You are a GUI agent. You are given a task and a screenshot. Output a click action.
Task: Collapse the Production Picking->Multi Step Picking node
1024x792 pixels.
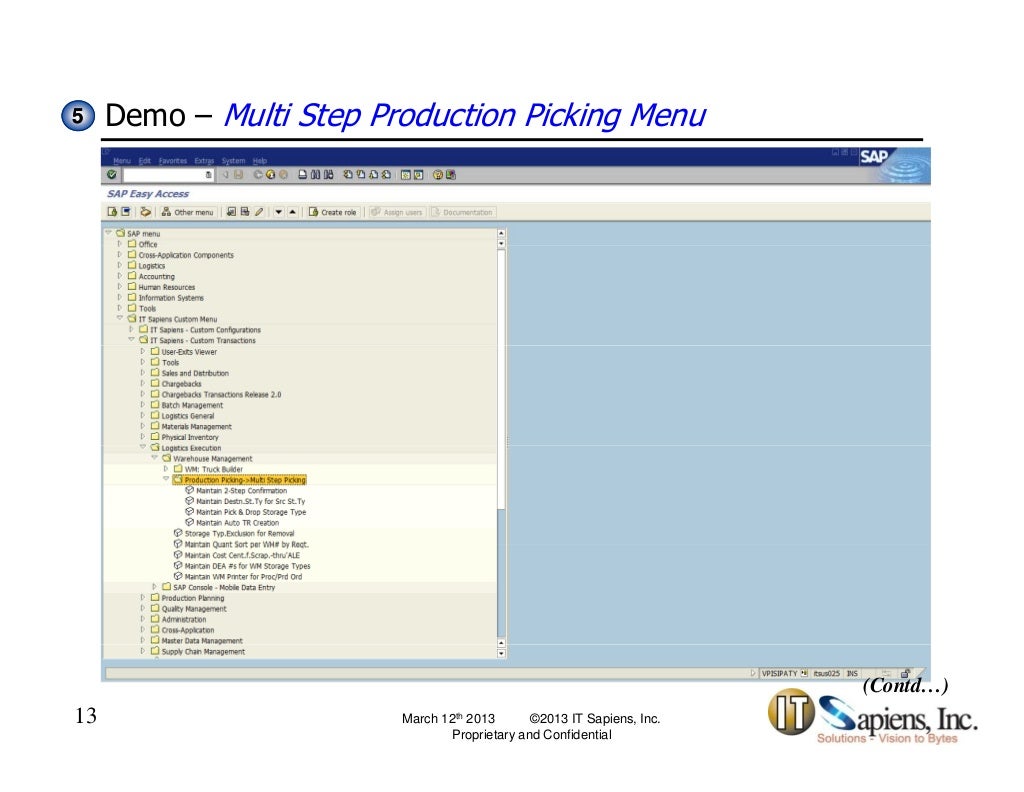(x=166, y=479)
